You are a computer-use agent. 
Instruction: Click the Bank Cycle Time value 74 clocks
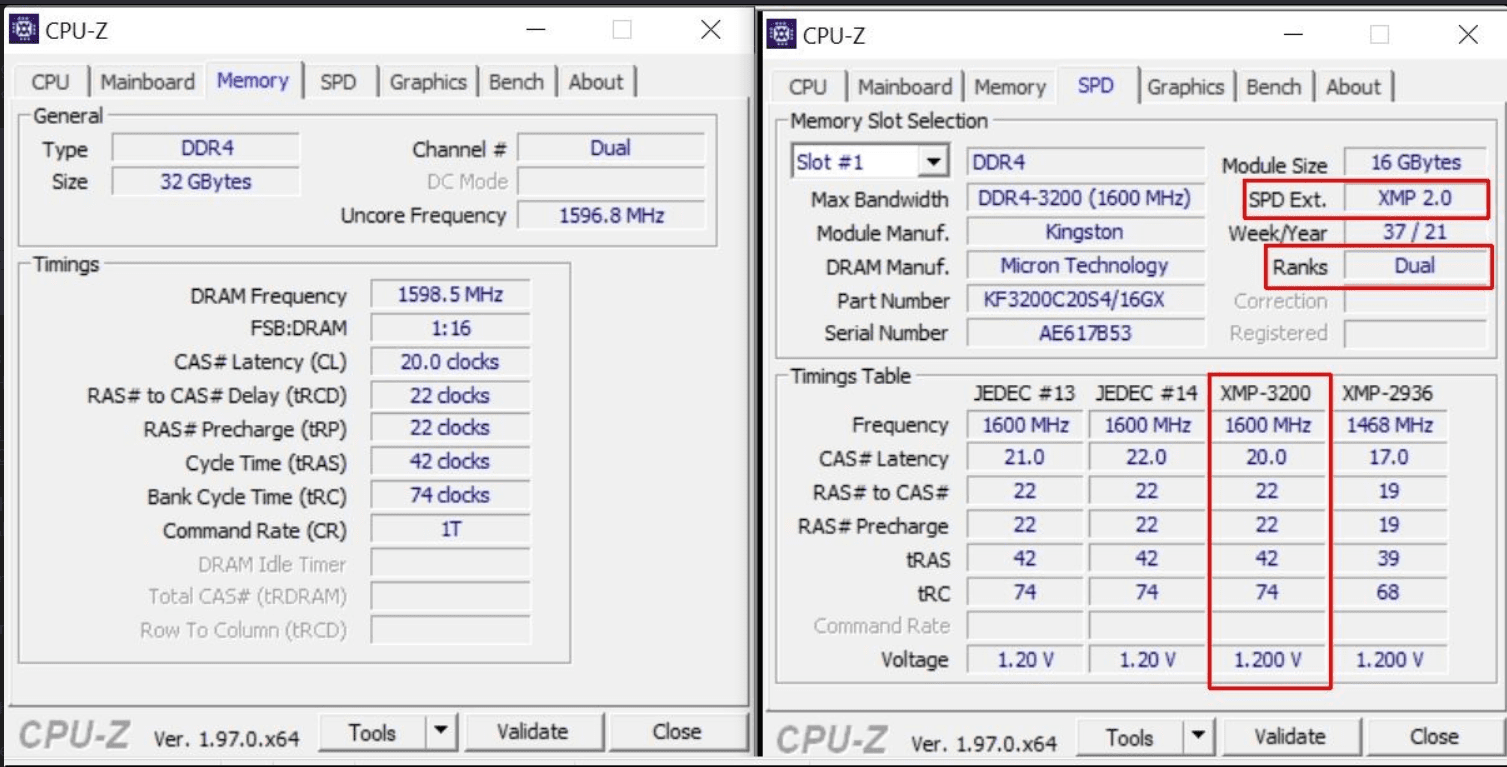450,496
